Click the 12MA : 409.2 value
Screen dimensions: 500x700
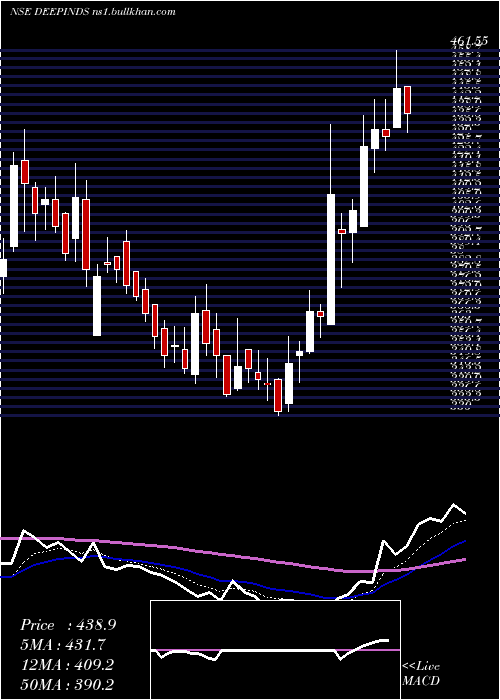67,665
